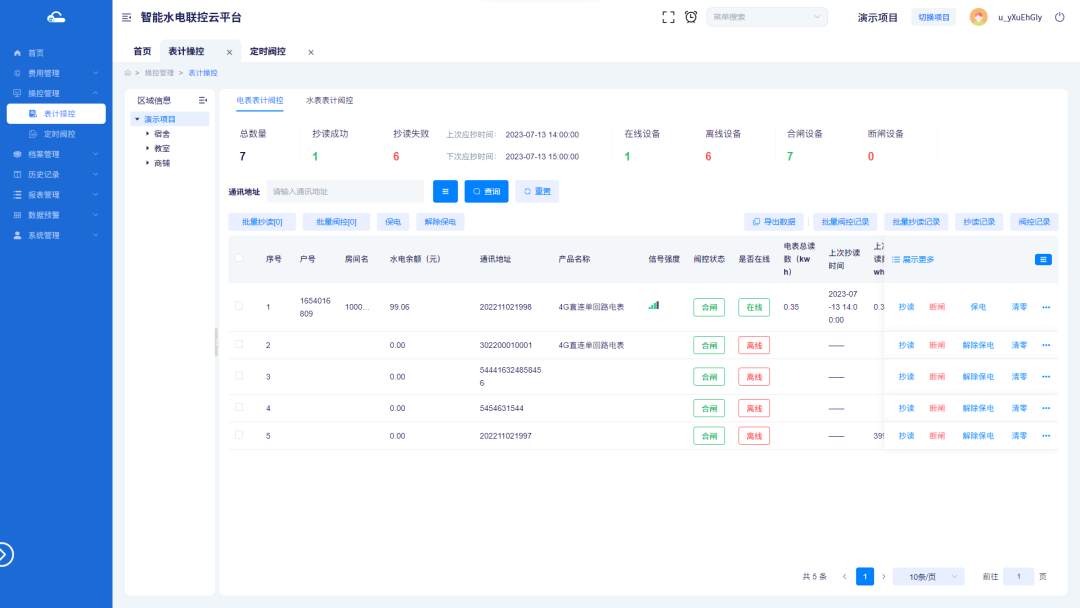
Task: Check the row 4 checkbox
Action: point(239,408)
